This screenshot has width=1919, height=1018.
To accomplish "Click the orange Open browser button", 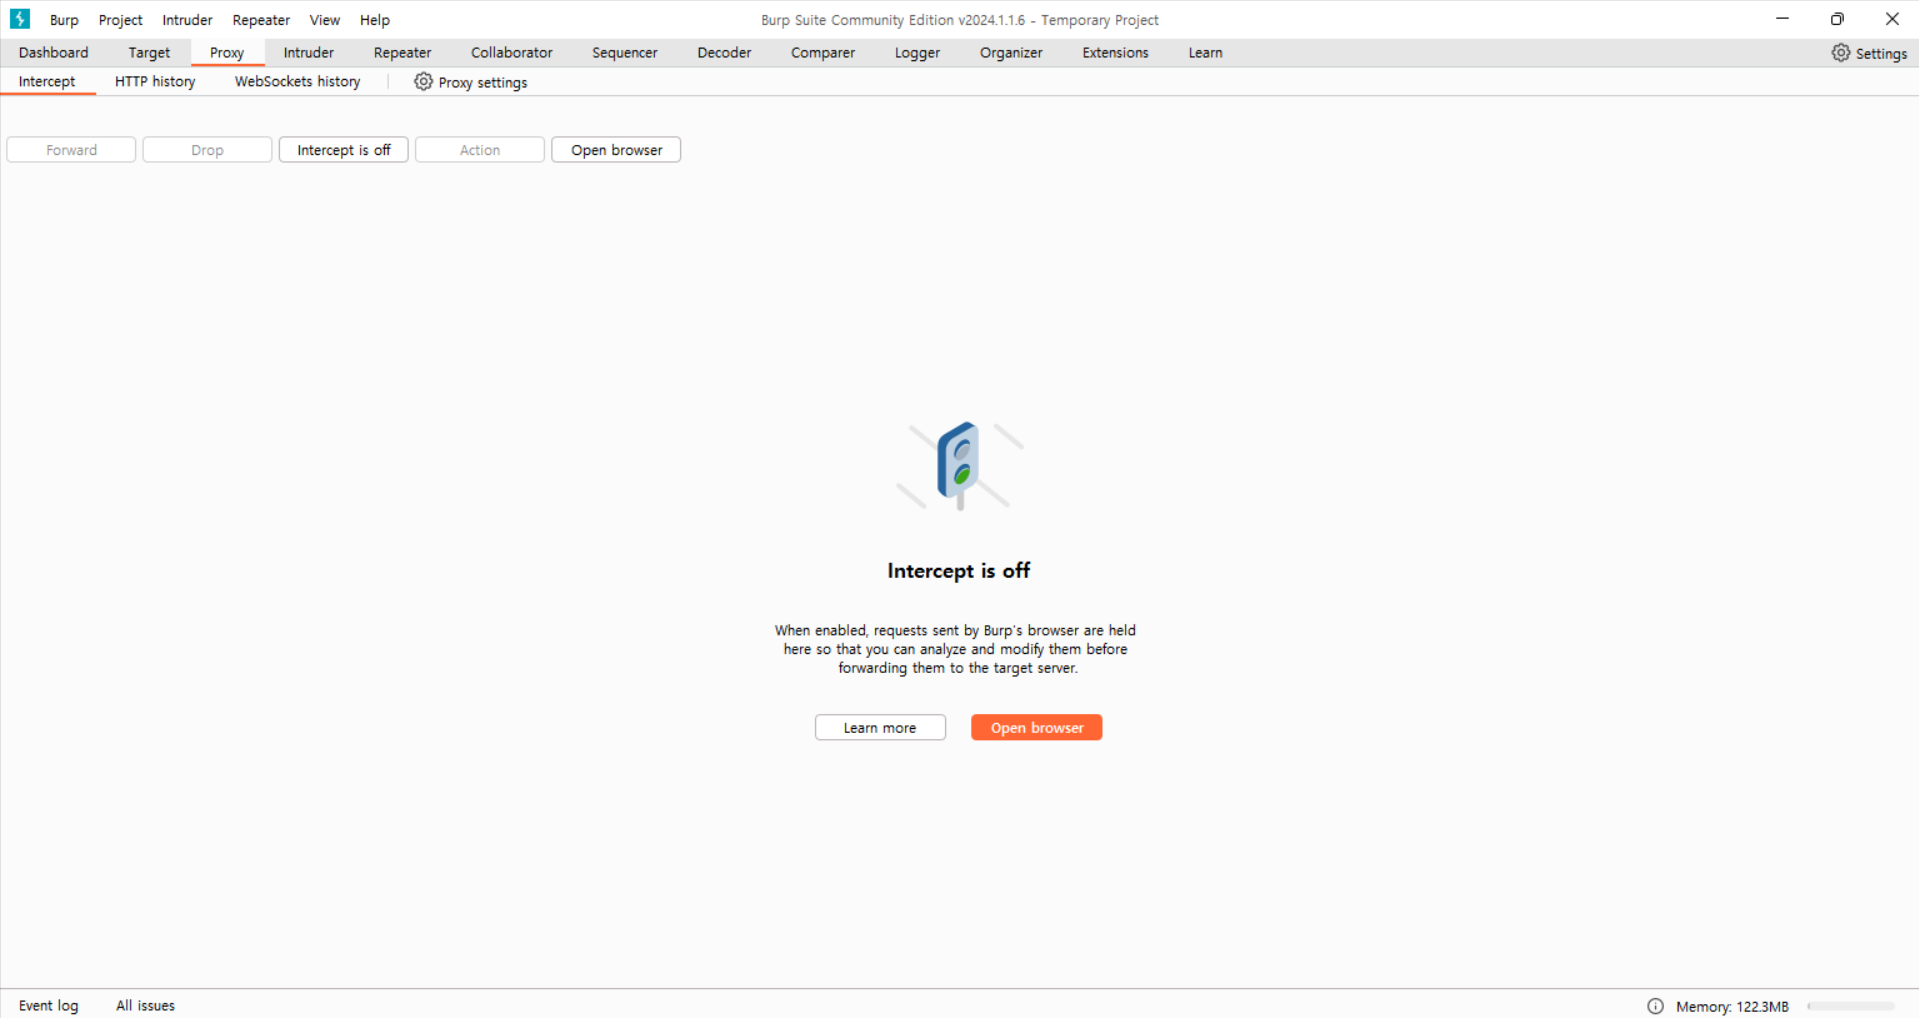I will pyautogui.click(x=1036, y=728).
